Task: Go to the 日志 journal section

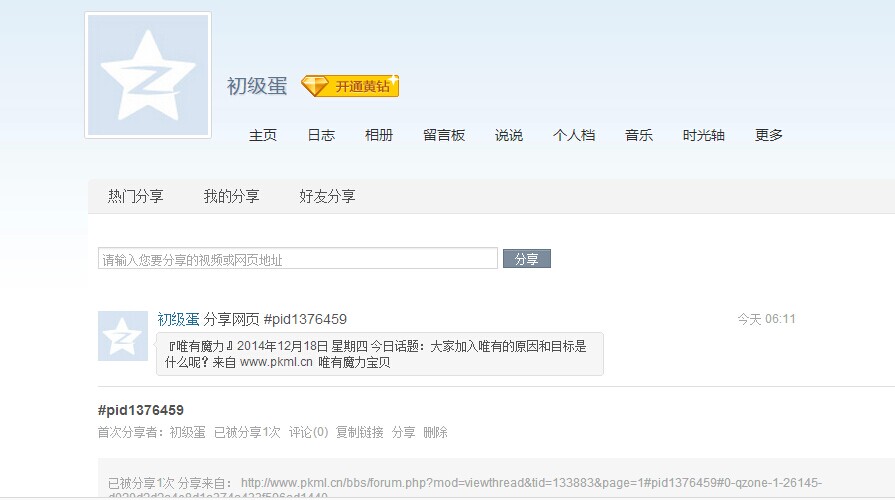Action: tap(321, 136)
